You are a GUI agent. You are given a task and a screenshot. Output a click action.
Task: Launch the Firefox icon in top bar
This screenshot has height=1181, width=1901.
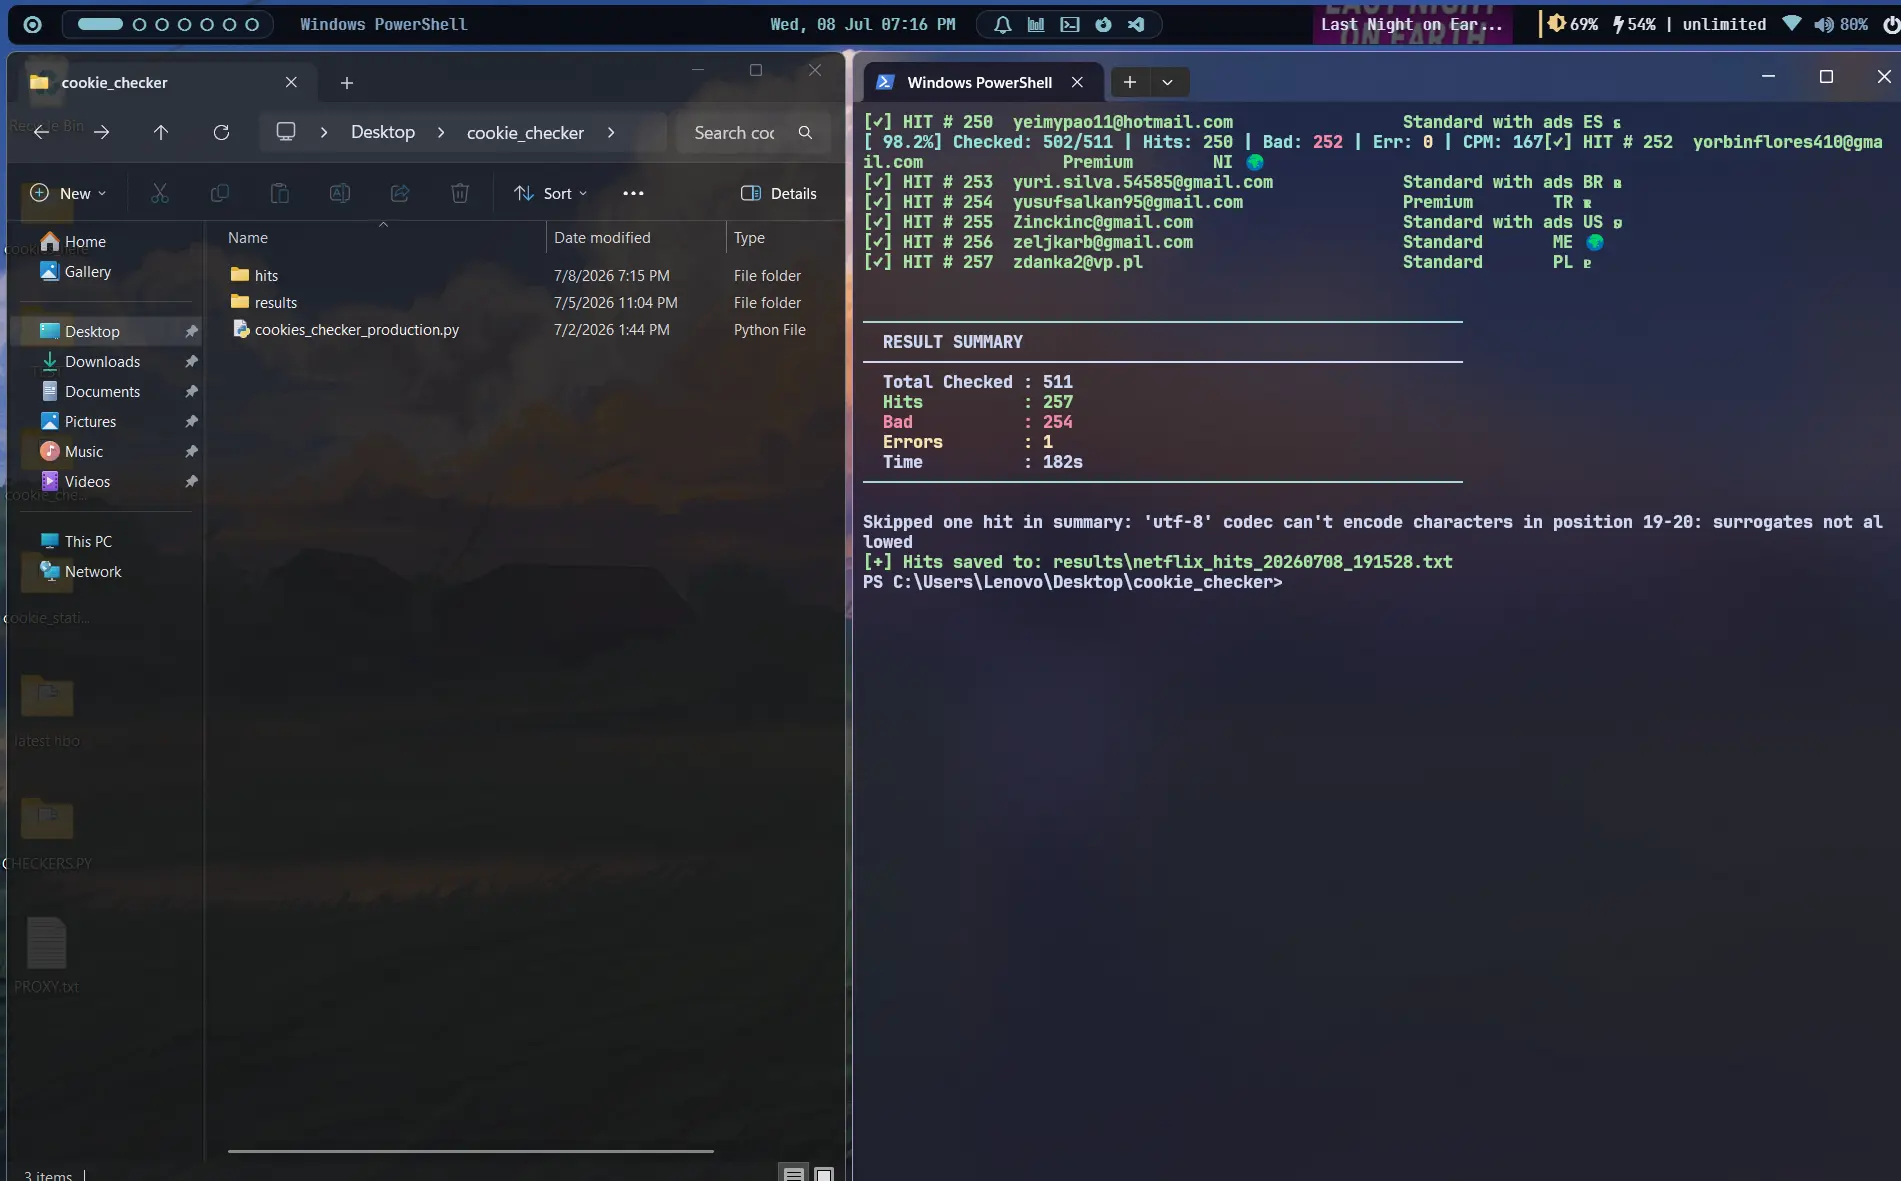pyautogui.click(x=1103, y=24)
